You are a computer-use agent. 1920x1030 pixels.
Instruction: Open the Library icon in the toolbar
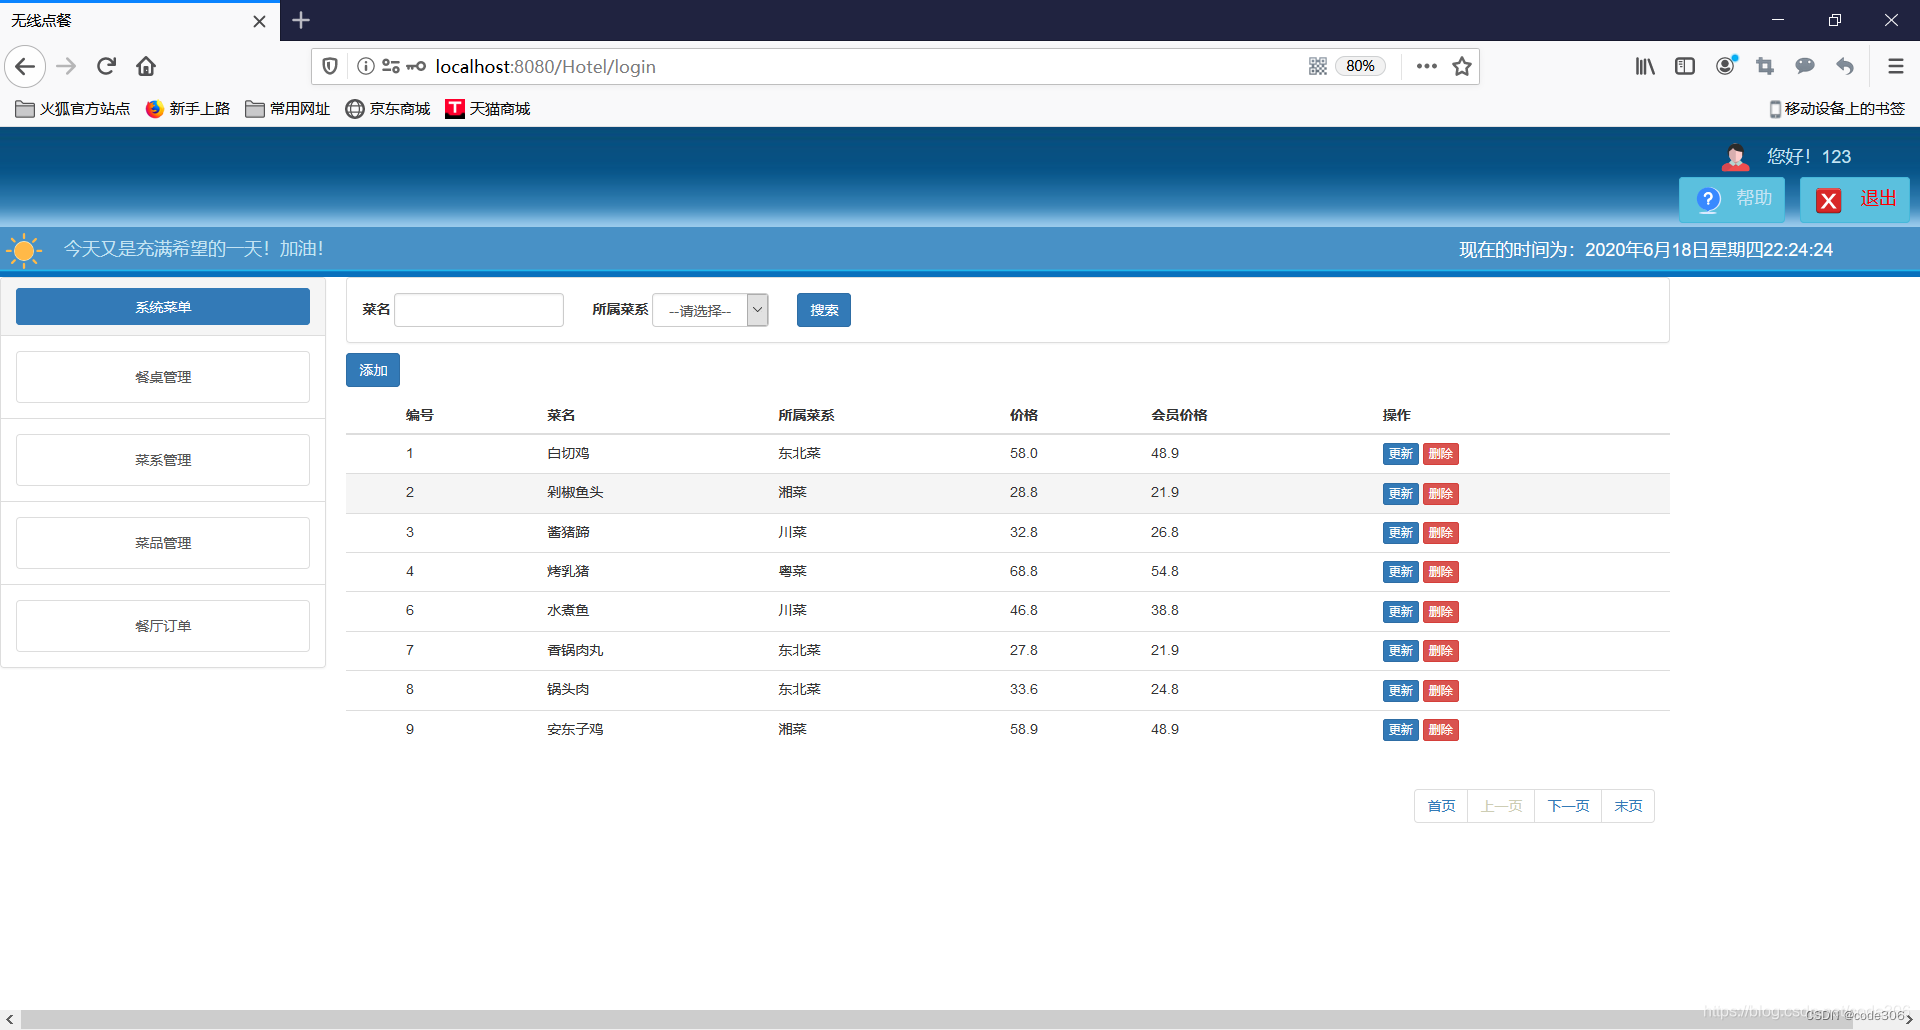1645,66
